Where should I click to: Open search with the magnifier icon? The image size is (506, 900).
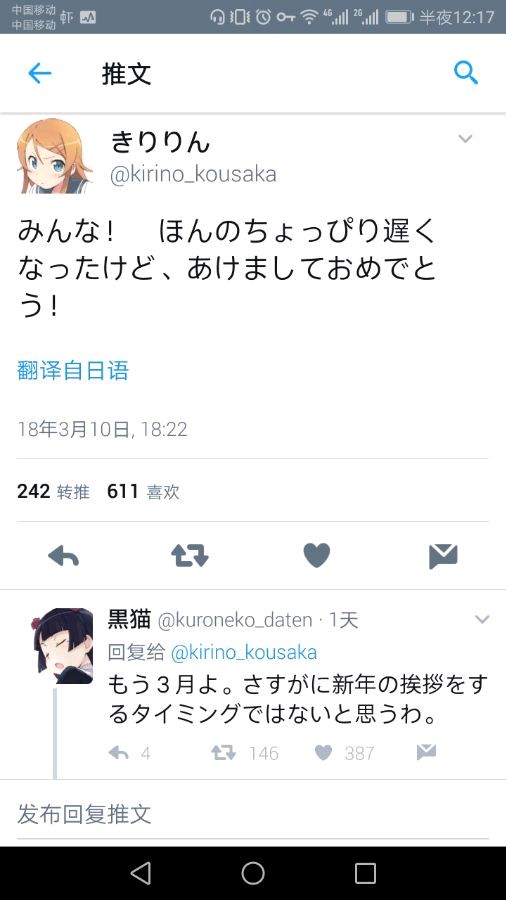tap(465, 73)
